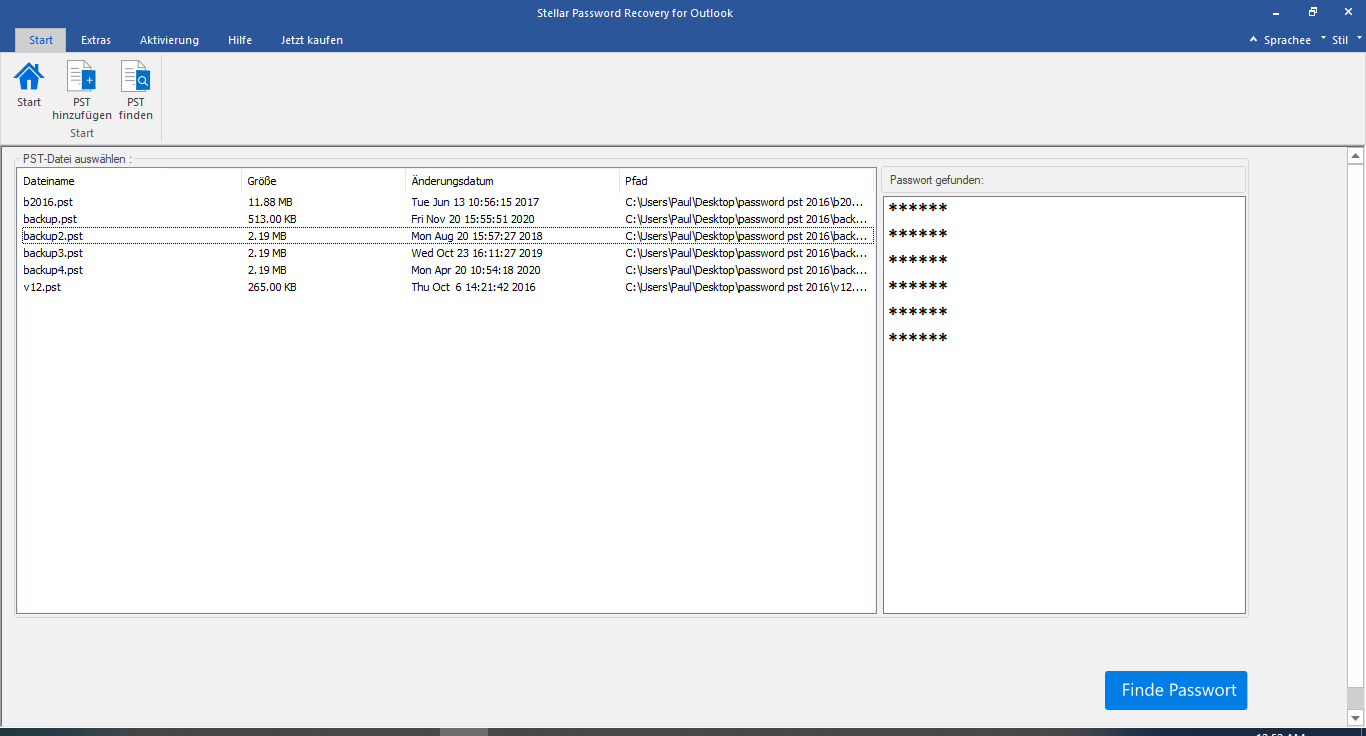Select the v12.pst file row

pos(446,287)
